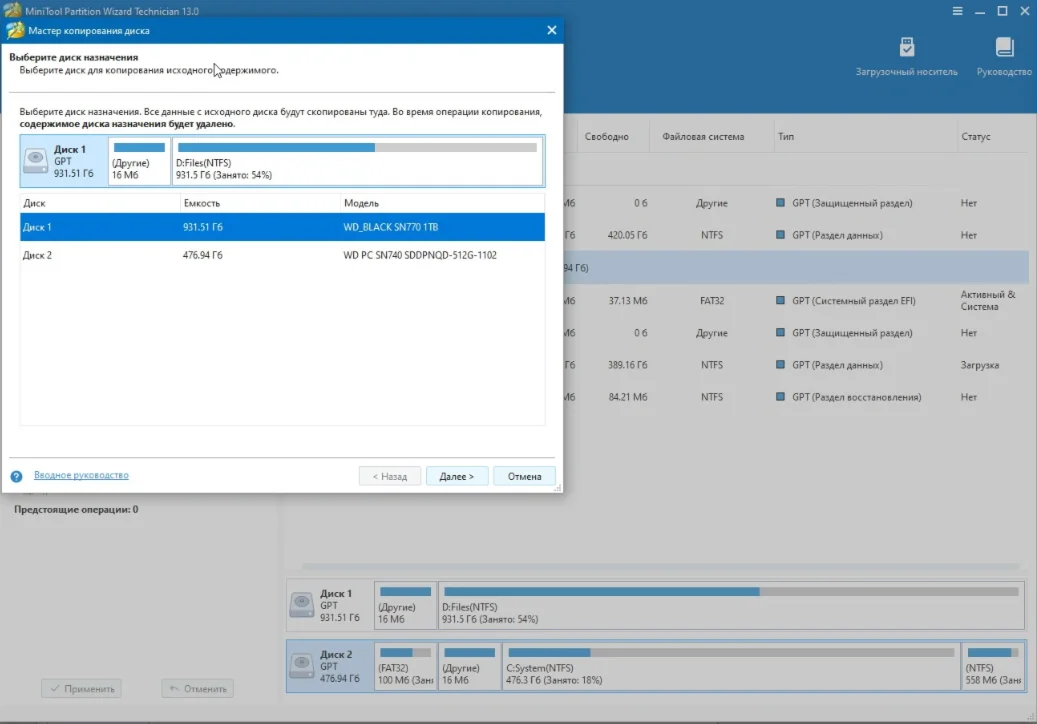Viewport: 1037px width, 724px height.
Task: Click the help question-mark icon in the wizard
Action: 15,476
